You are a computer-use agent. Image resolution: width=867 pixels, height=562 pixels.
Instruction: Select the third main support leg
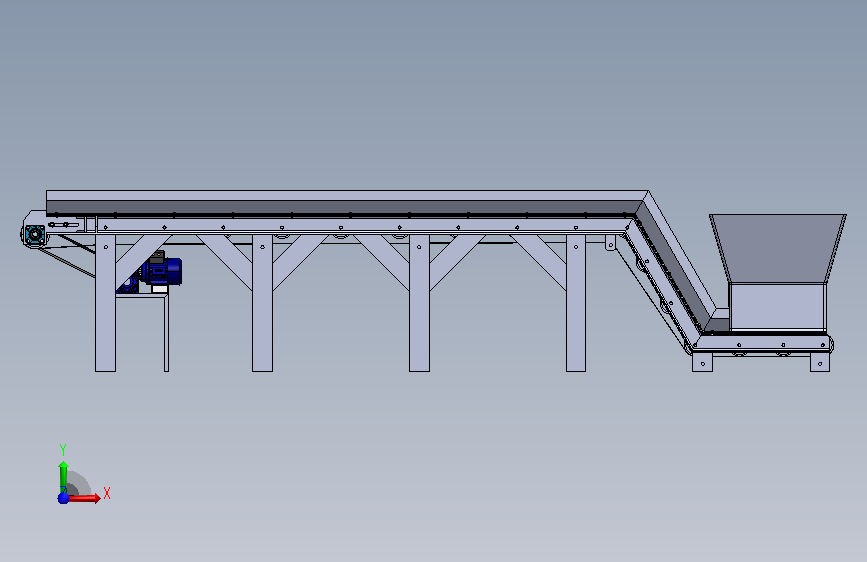click(419, 303)
